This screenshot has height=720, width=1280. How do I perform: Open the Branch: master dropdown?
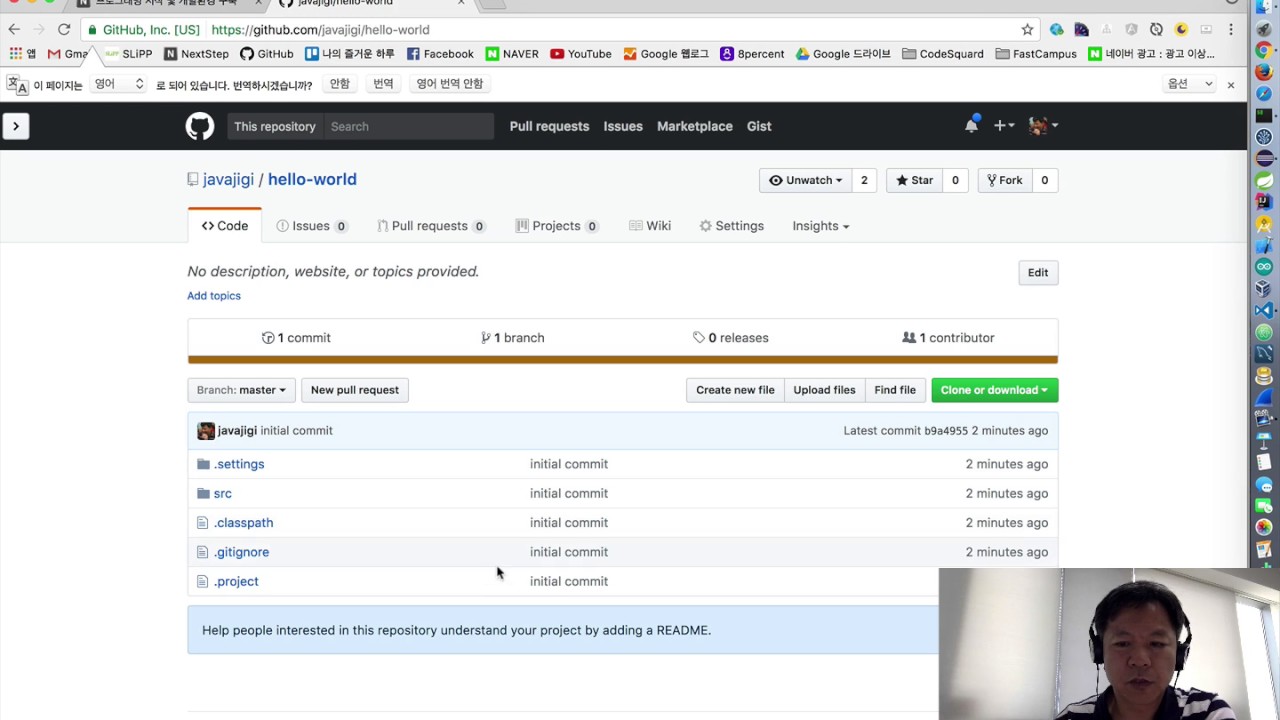pyautogui.click(x=241, y=390)
